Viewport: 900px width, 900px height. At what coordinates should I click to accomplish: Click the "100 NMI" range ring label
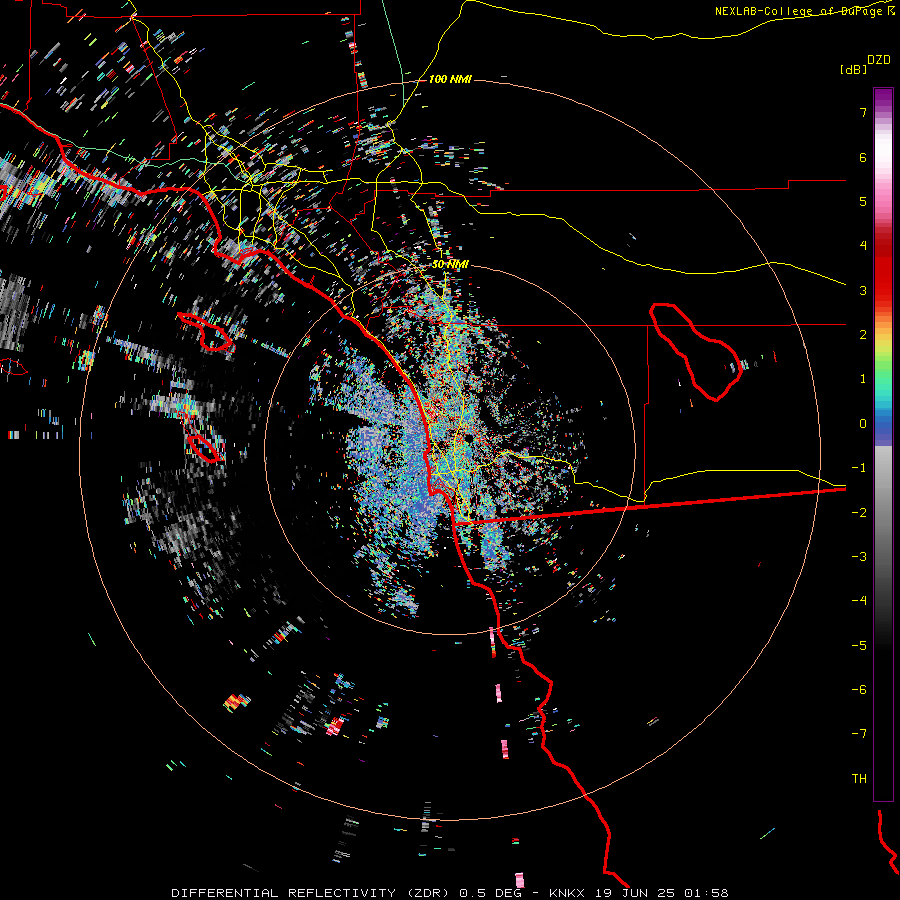coord(450,79)
